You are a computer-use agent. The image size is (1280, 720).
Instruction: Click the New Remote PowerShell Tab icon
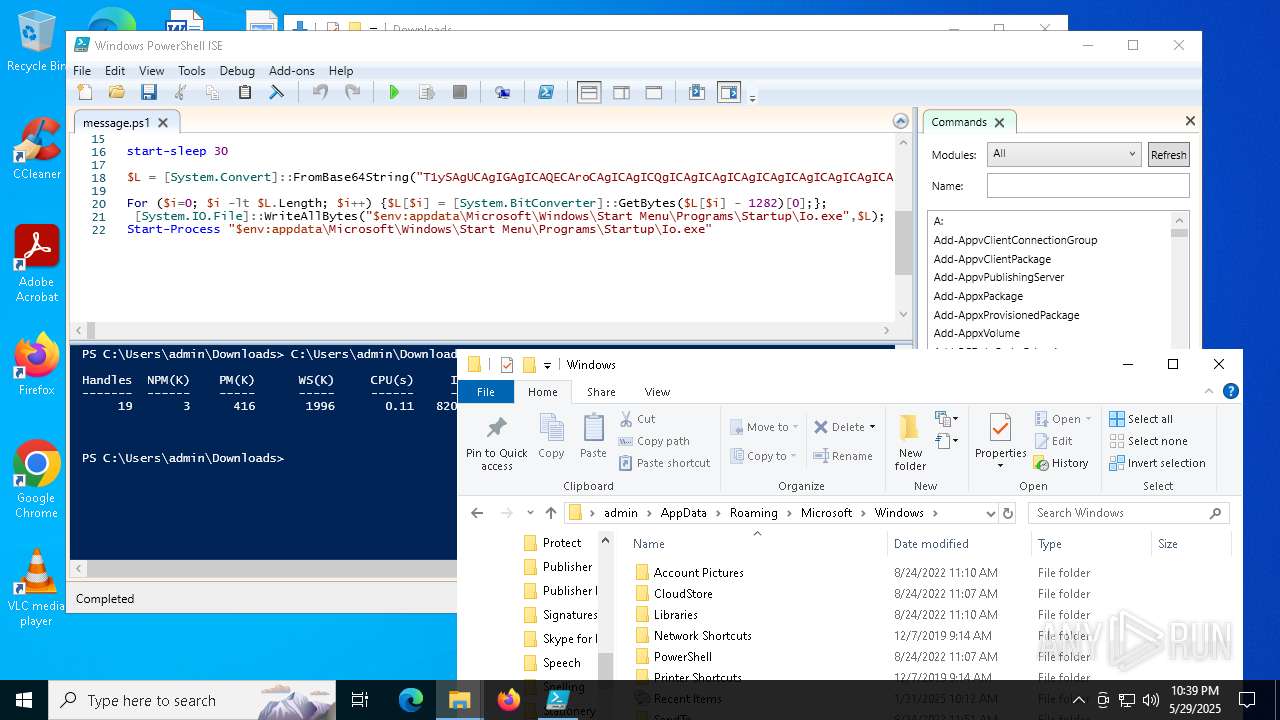[503, 92]
